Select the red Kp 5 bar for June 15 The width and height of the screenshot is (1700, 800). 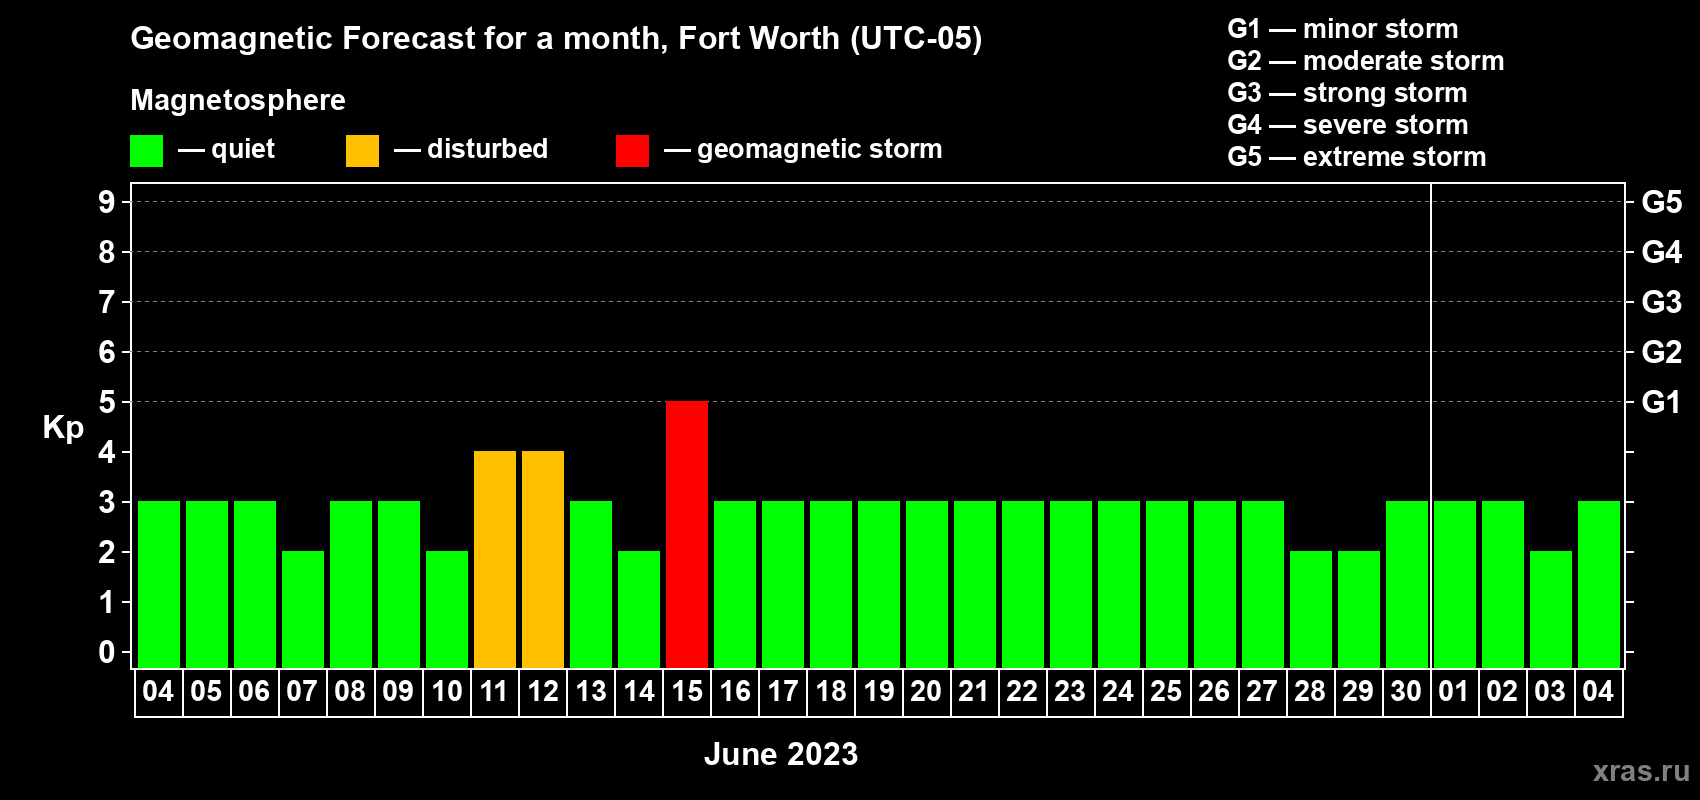click(687, 535)
